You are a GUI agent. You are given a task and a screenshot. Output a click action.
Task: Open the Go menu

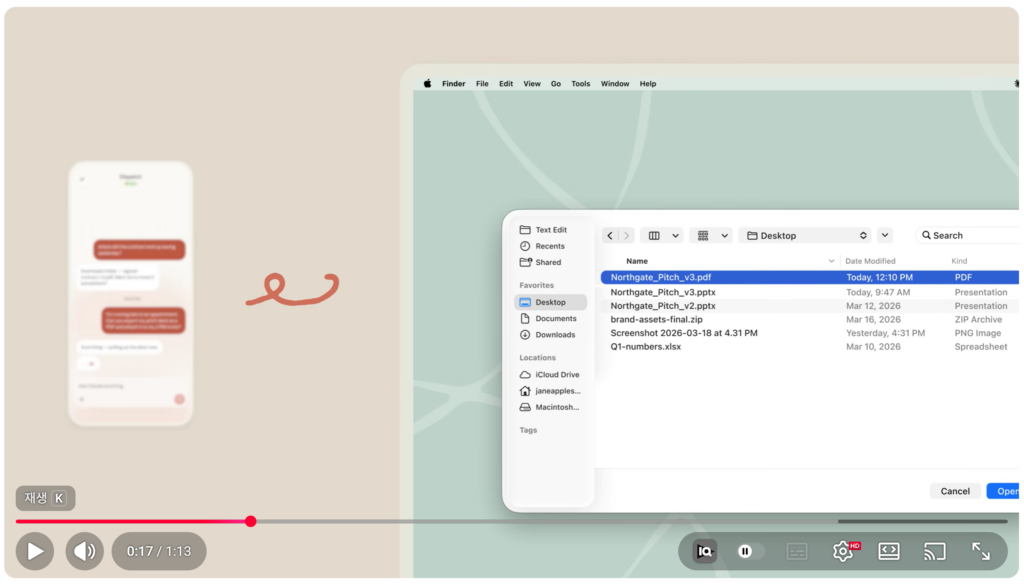click(x=556, y=84)
